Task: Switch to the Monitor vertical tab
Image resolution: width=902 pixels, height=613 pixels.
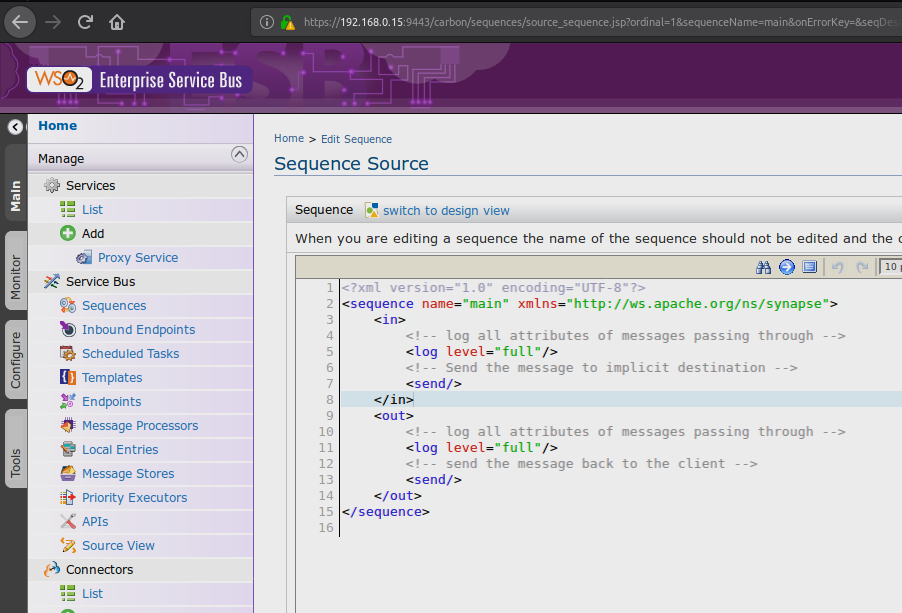Action: (x=15, y=276)
